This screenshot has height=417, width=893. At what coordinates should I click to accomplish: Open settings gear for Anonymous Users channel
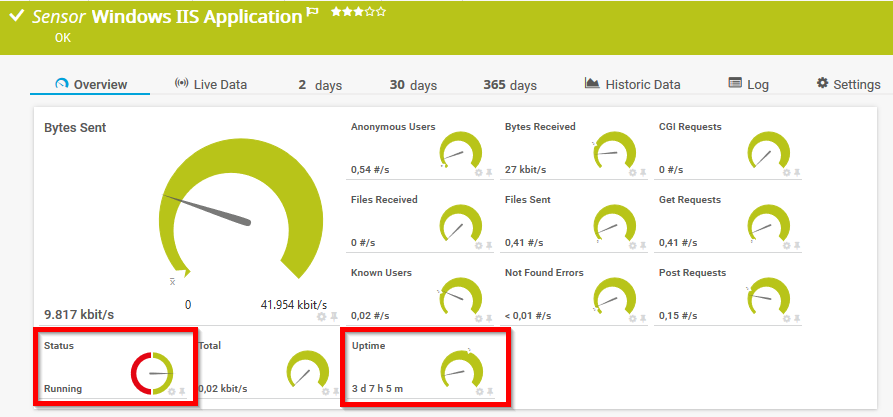tap(478, 172)
